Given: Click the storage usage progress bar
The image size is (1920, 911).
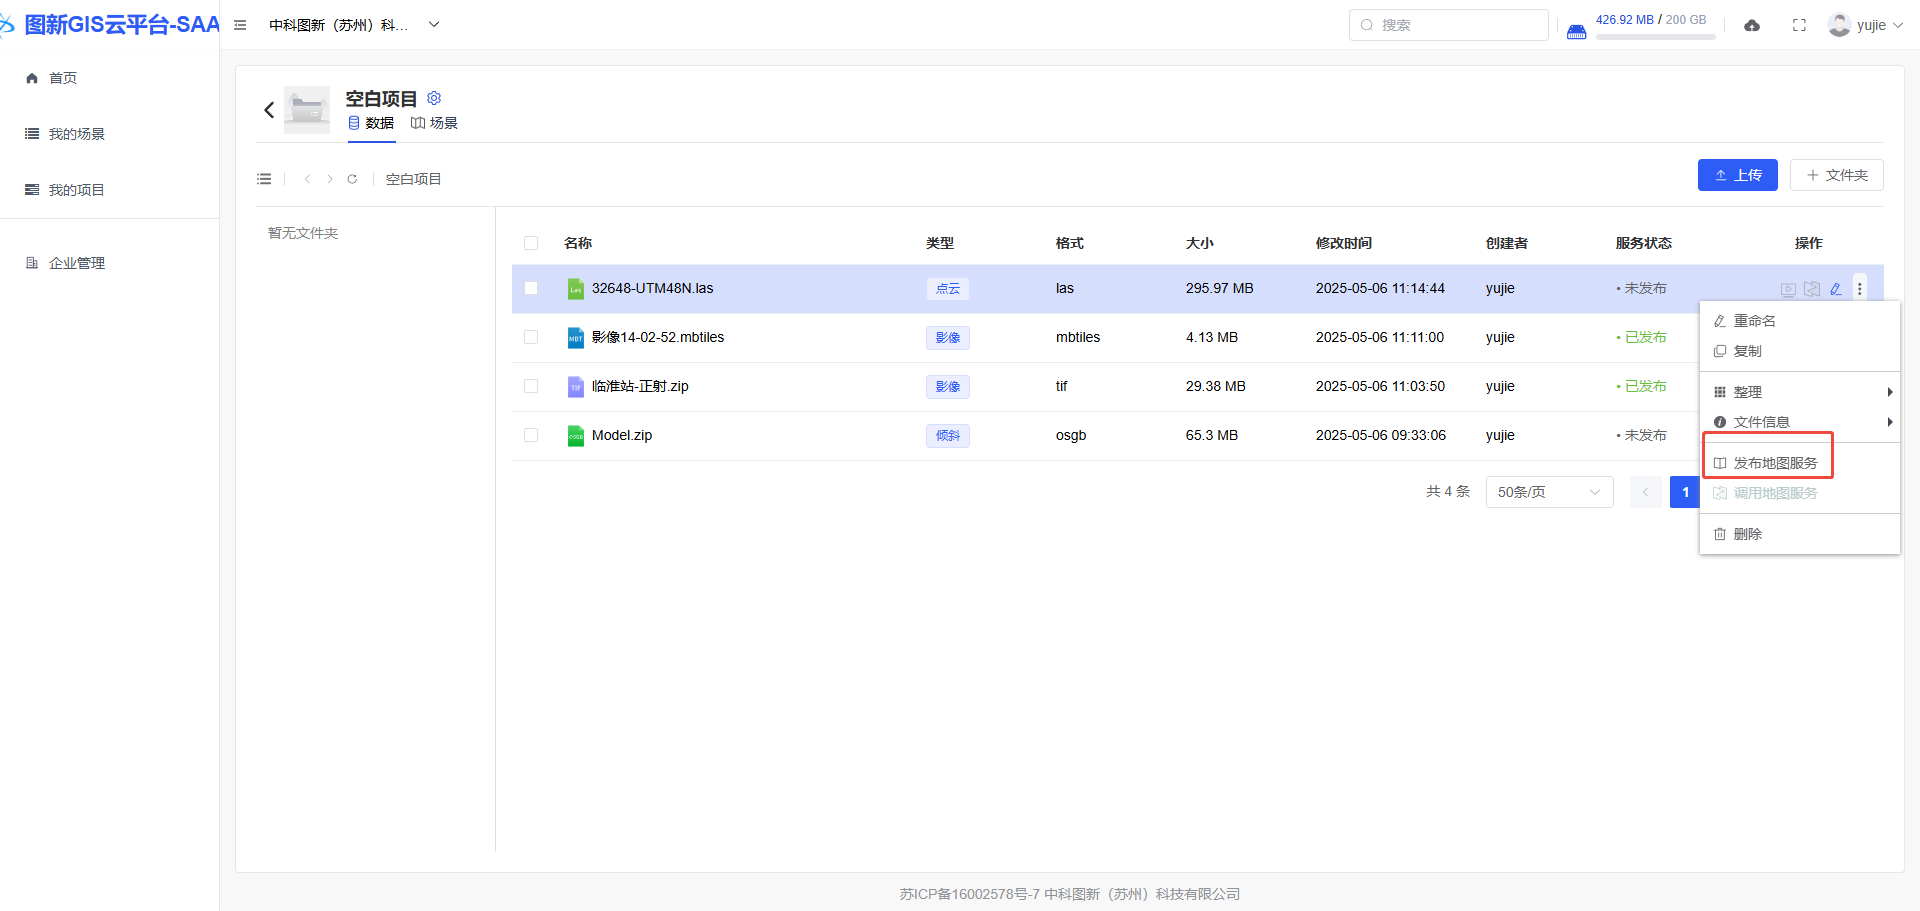Looking at the screenshot, I should (x=1655, y=37).
